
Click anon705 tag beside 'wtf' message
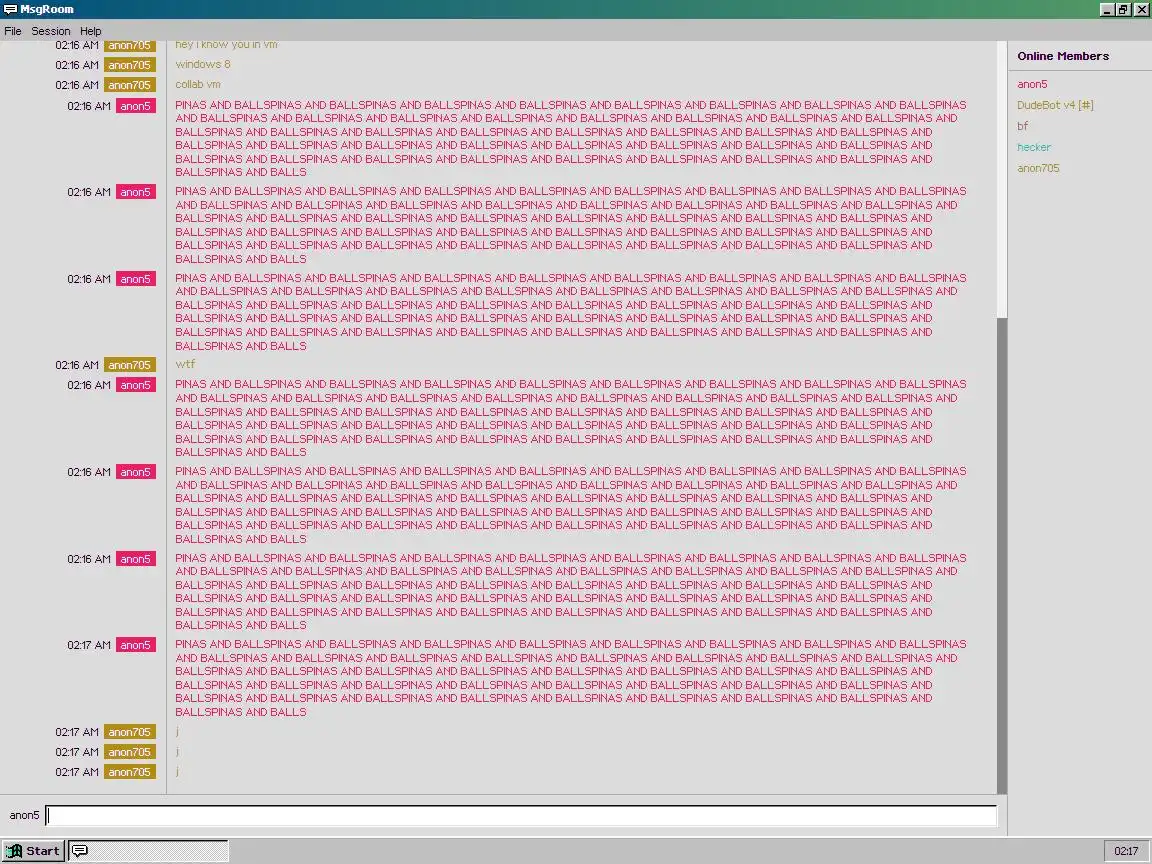tap(129, 364)
